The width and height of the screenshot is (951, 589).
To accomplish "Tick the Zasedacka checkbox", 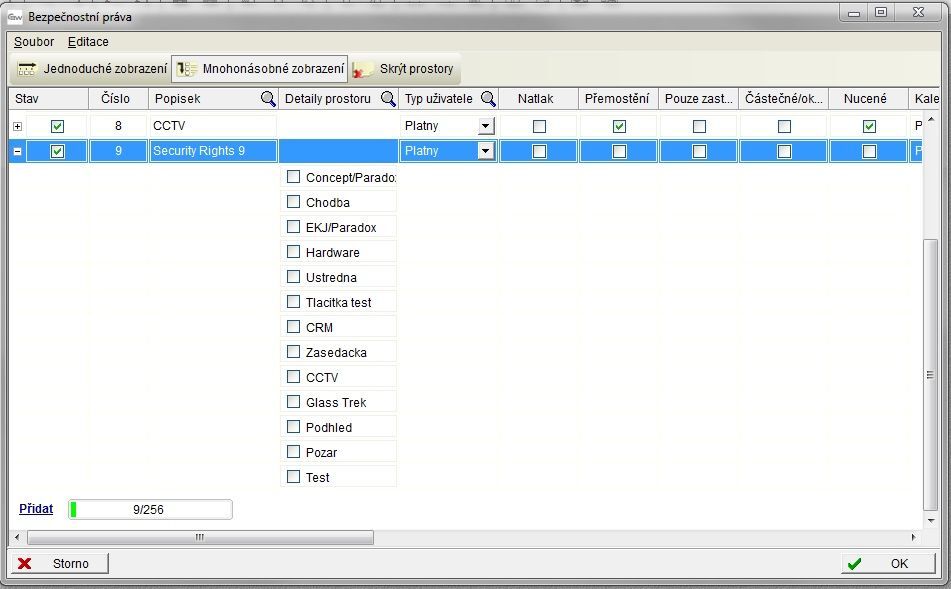I will tap(293, 352).
